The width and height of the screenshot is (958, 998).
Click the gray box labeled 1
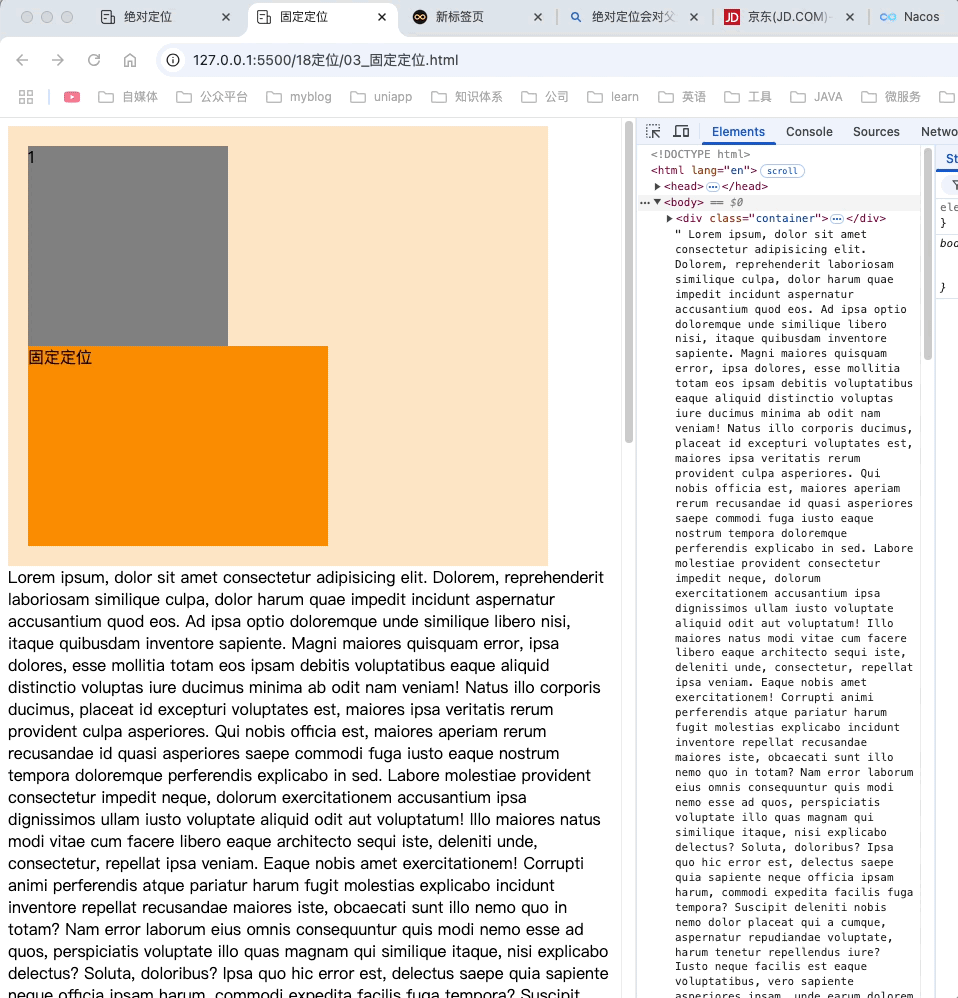(127, 246)
